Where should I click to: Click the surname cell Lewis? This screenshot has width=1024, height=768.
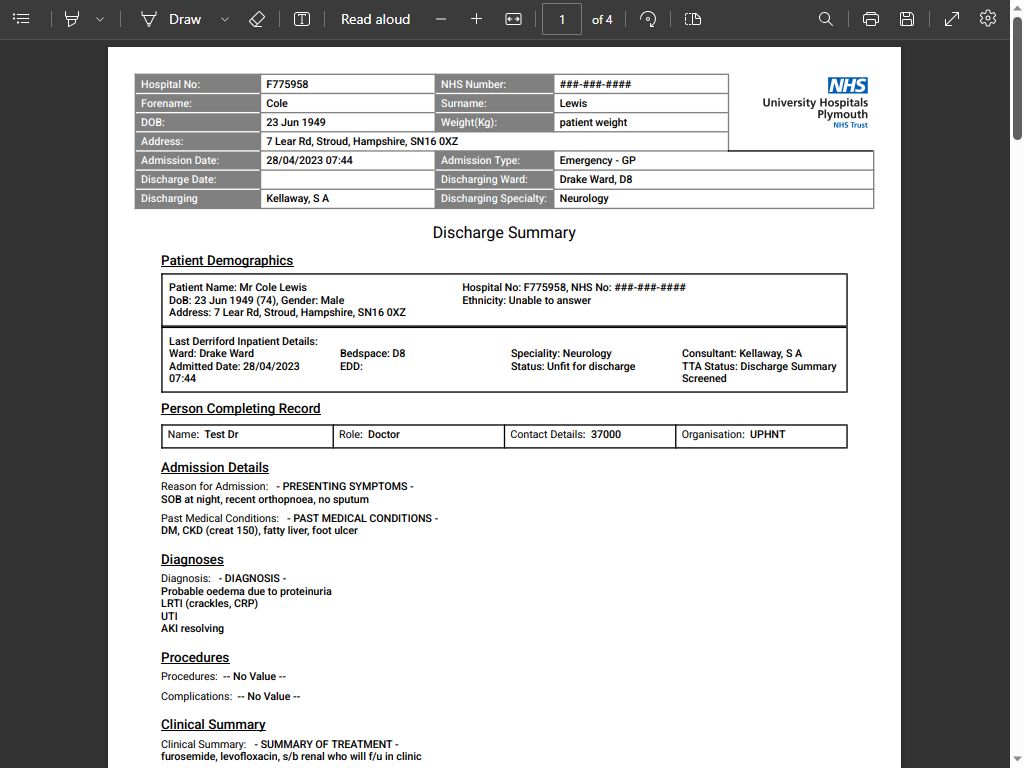641,103
